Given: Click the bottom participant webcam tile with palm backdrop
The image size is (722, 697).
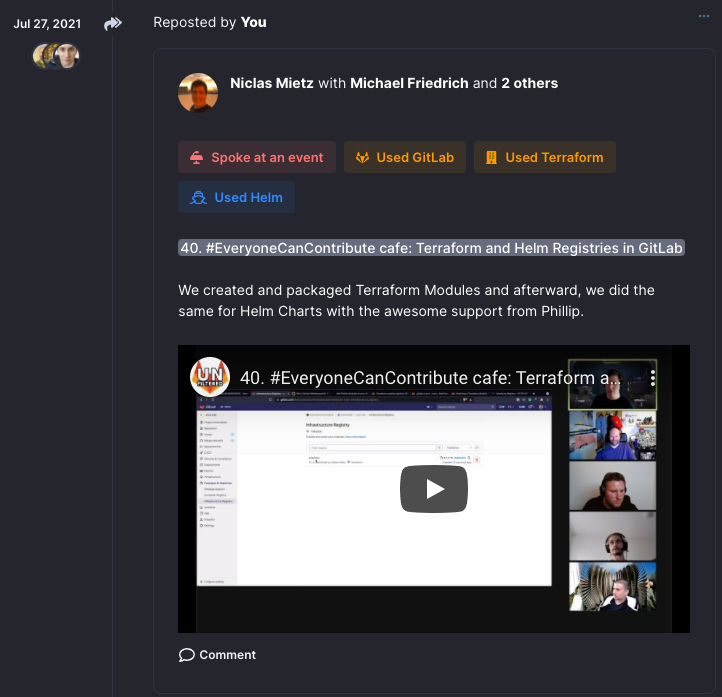Looking at the screenshot, I should pos(612,587).
